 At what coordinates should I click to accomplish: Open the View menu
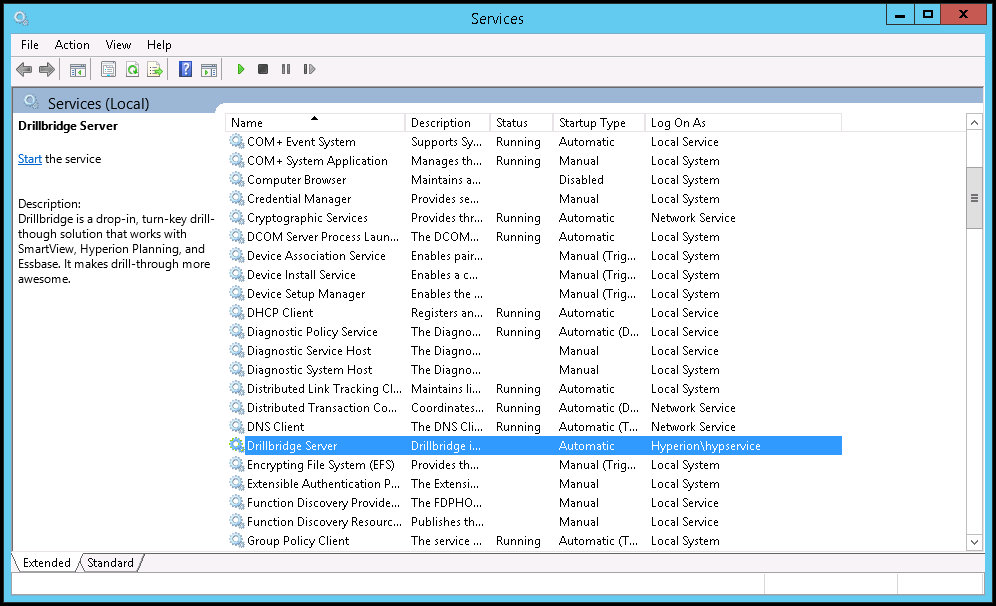(x=118, y=45)
